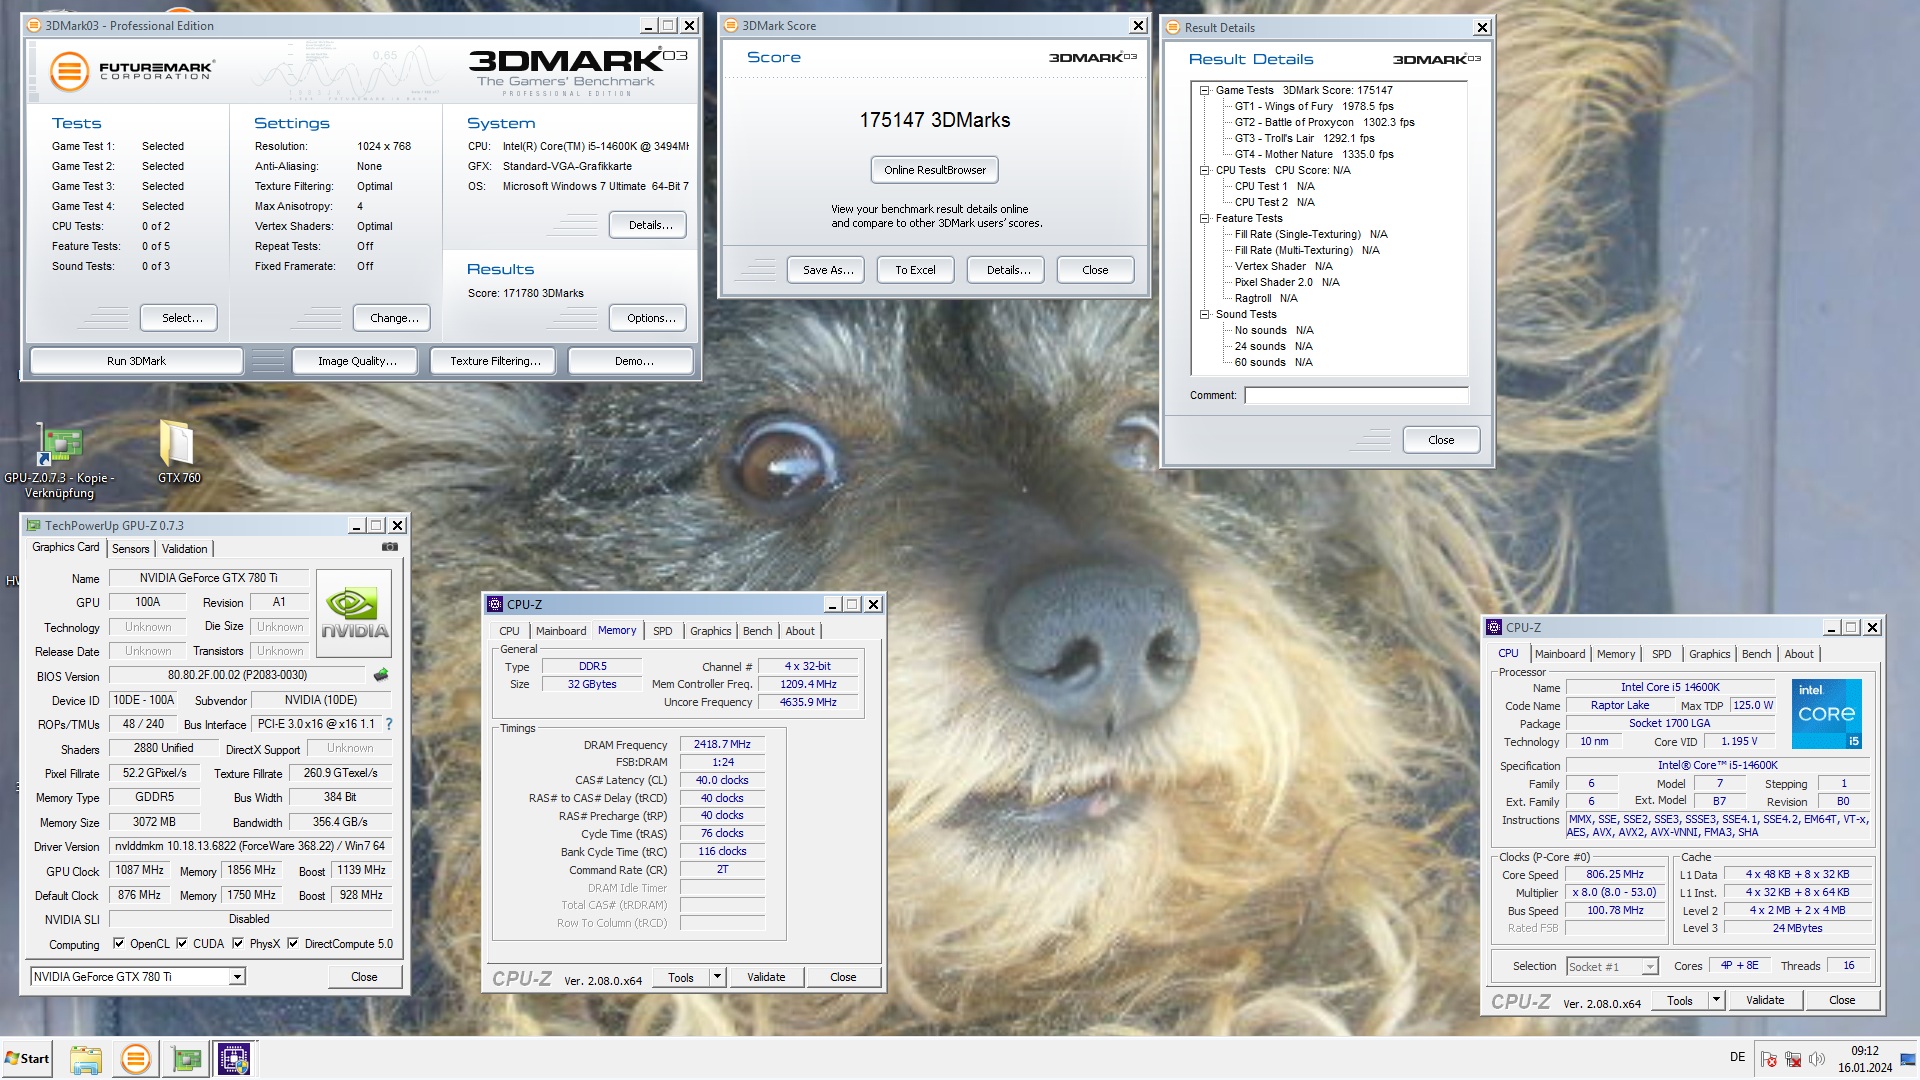The height and width of the screenshot is (1080, 1920).
Task: Click the Comment input field in Result Details
Action: point(1357,395)
